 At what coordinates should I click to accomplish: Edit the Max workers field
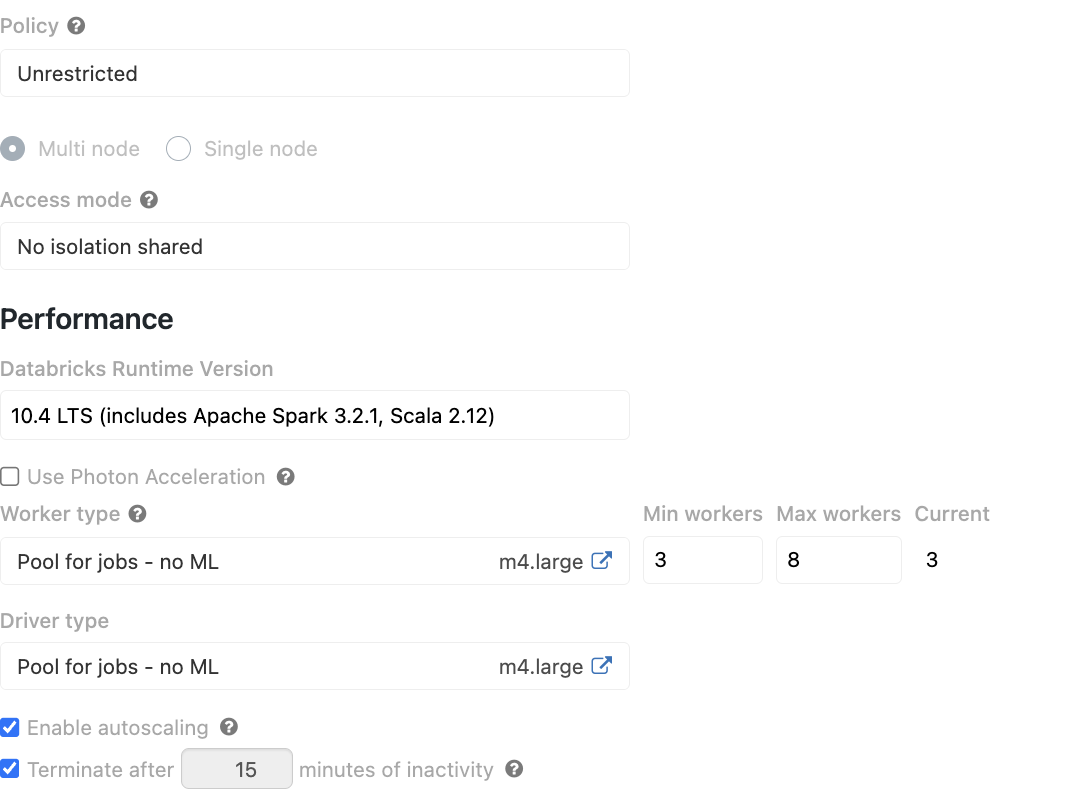[x=838, y=560]
